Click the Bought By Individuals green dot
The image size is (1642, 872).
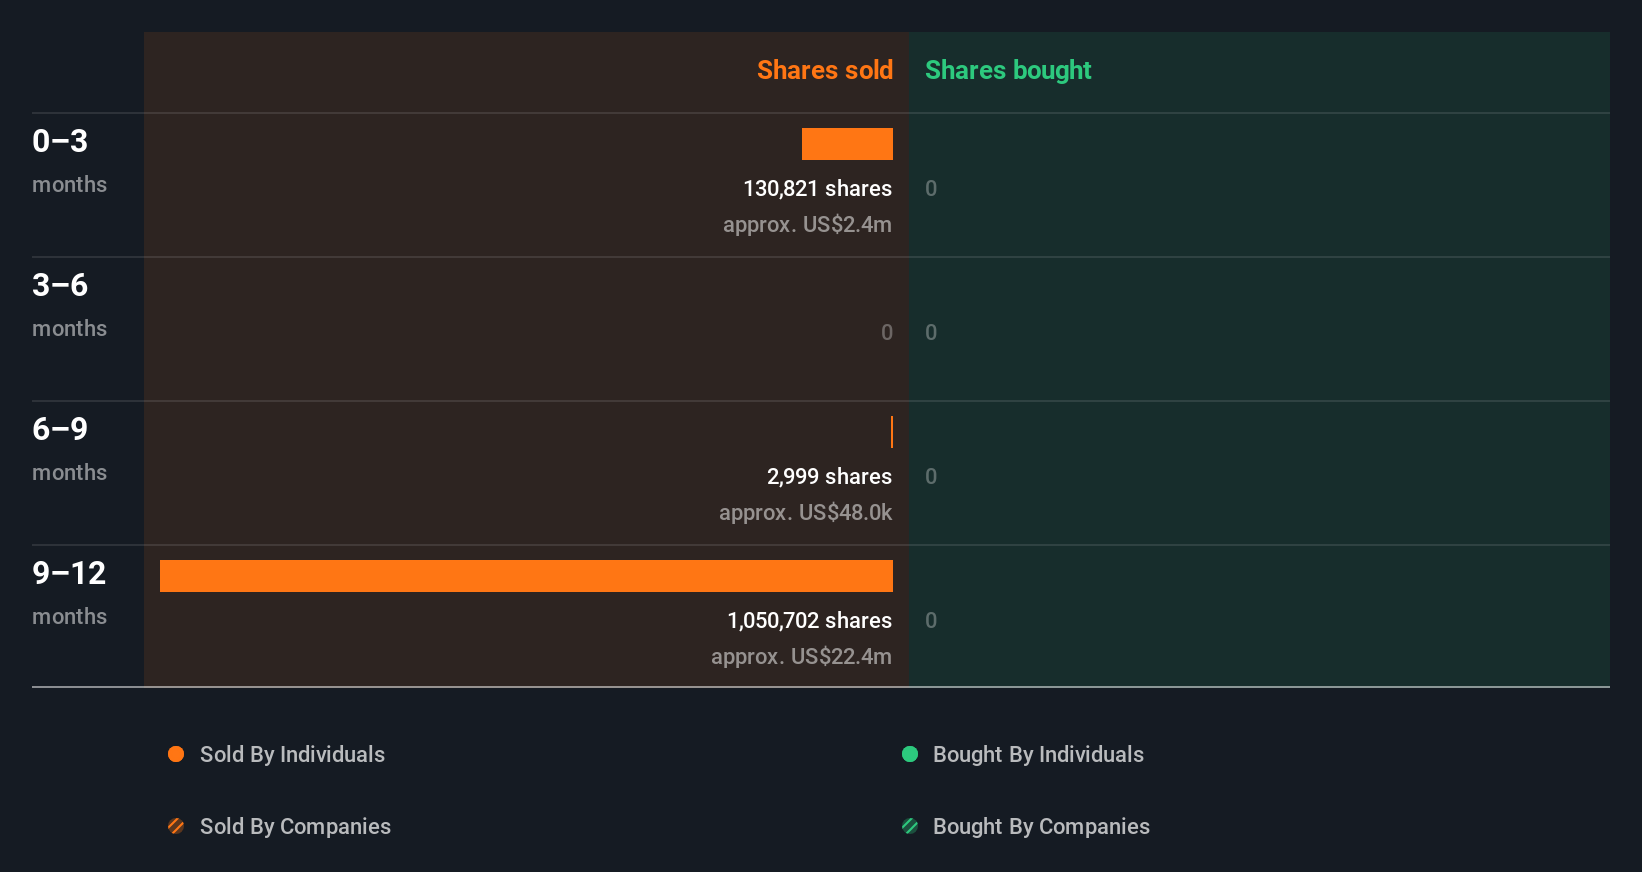pyautogui.click(x=910, y=754)
